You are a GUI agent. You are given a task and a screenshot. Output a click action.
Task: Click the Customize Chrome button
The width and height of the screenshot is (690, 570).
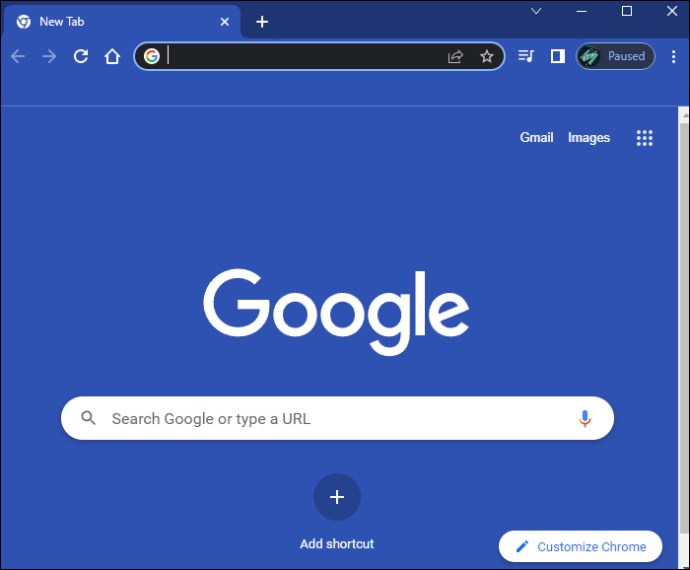(580, 546)
